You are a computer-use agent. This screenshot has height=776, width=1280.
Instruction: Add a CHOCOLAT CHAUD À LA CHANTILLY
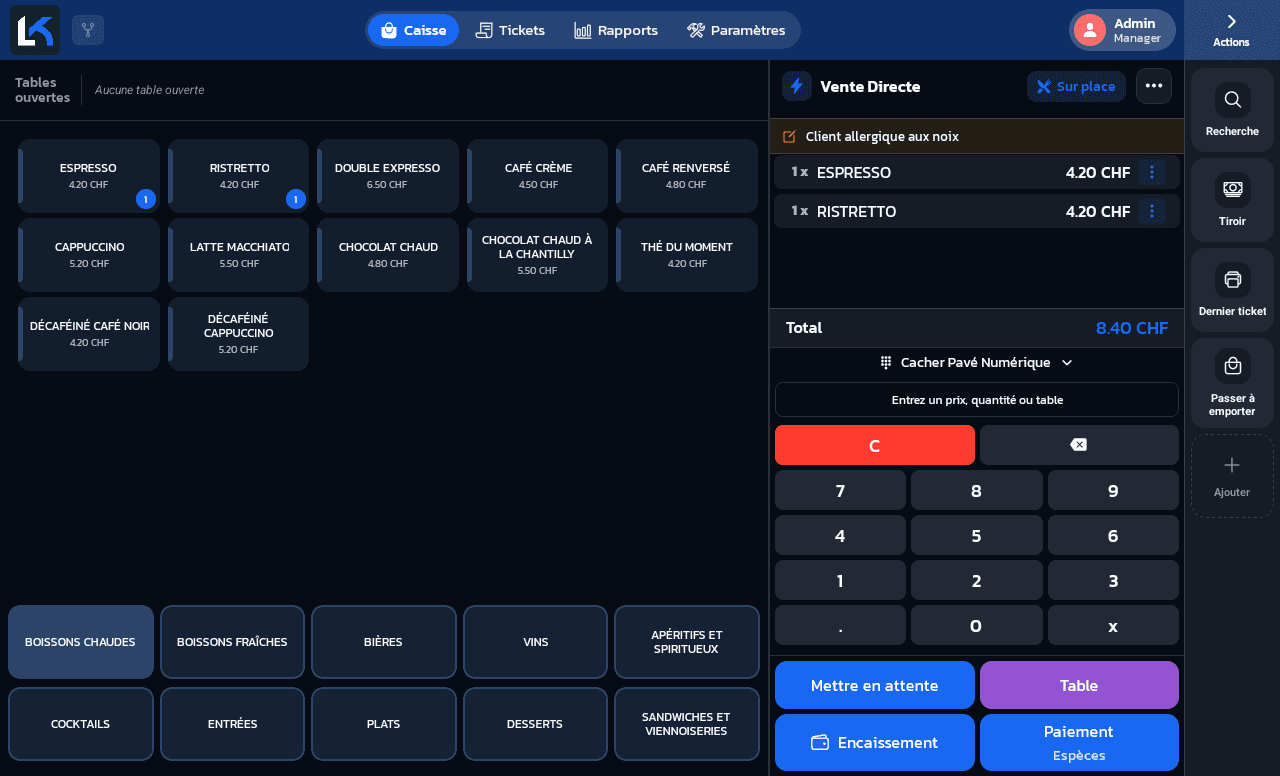point(538,255)
